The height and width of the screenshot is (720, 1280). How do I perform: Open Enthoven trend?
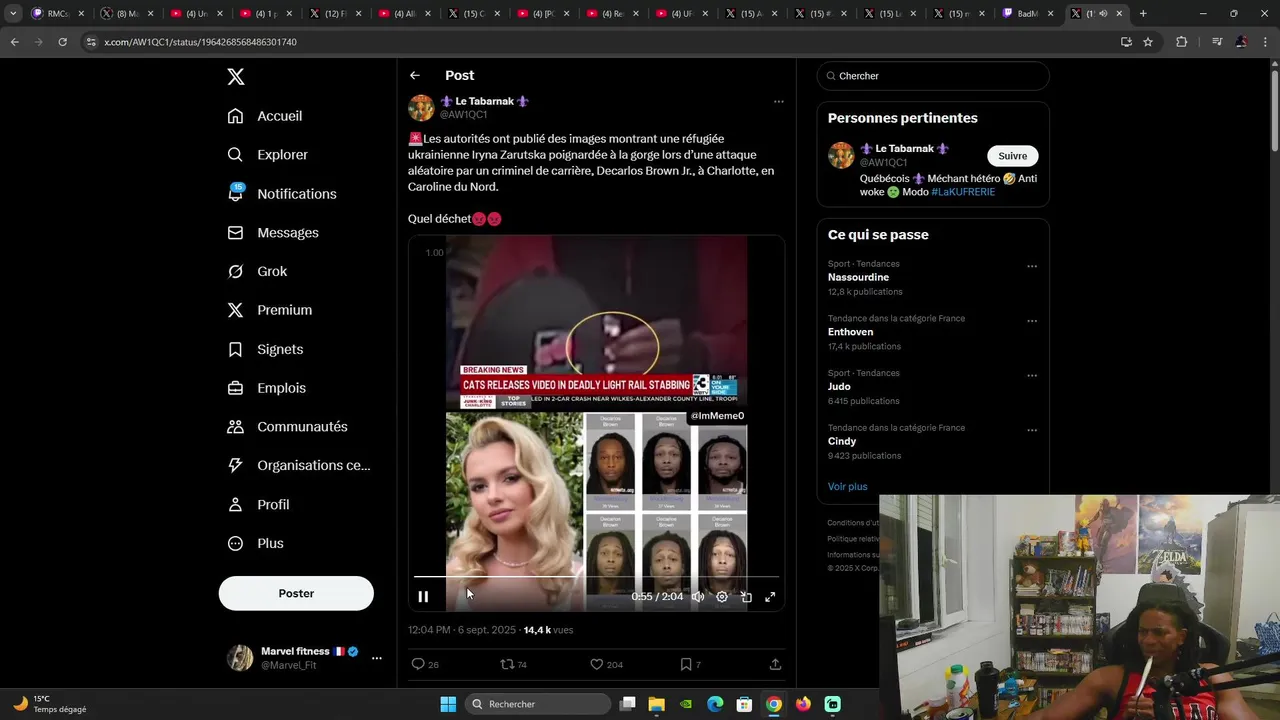pyautogui.click(x=850, y=332)
